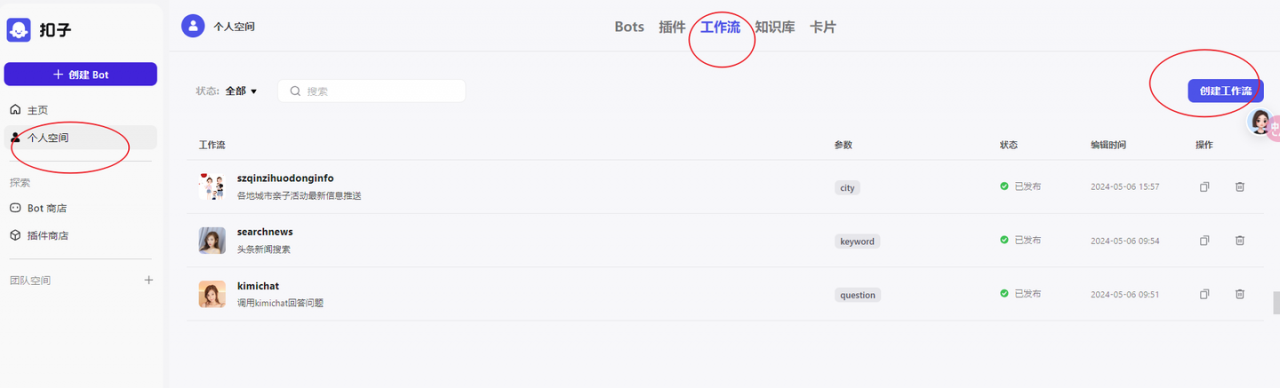Copy the szqinzihuodonginfo workflow

coord(1205,187)
